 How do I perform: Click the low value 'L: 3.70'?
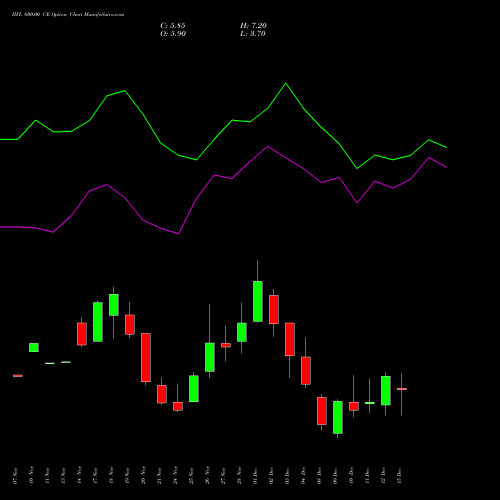point(253,34)
